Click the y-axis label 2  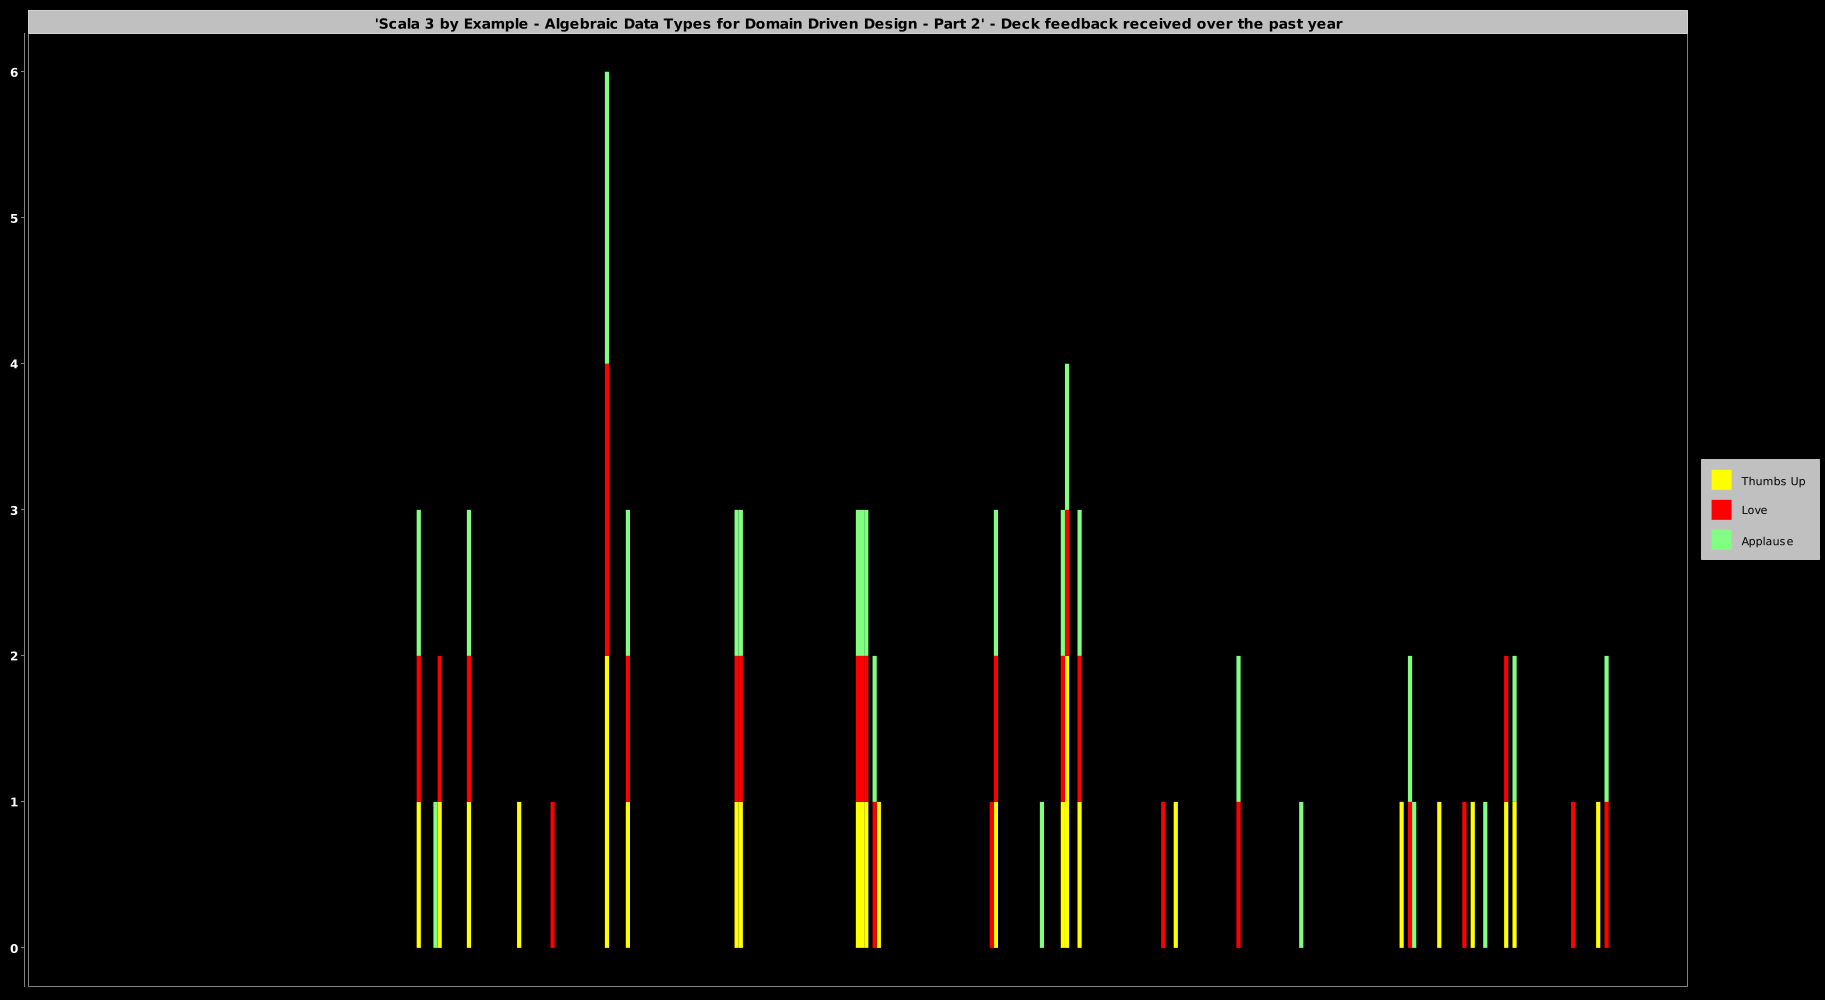click(x=15, y=656)
